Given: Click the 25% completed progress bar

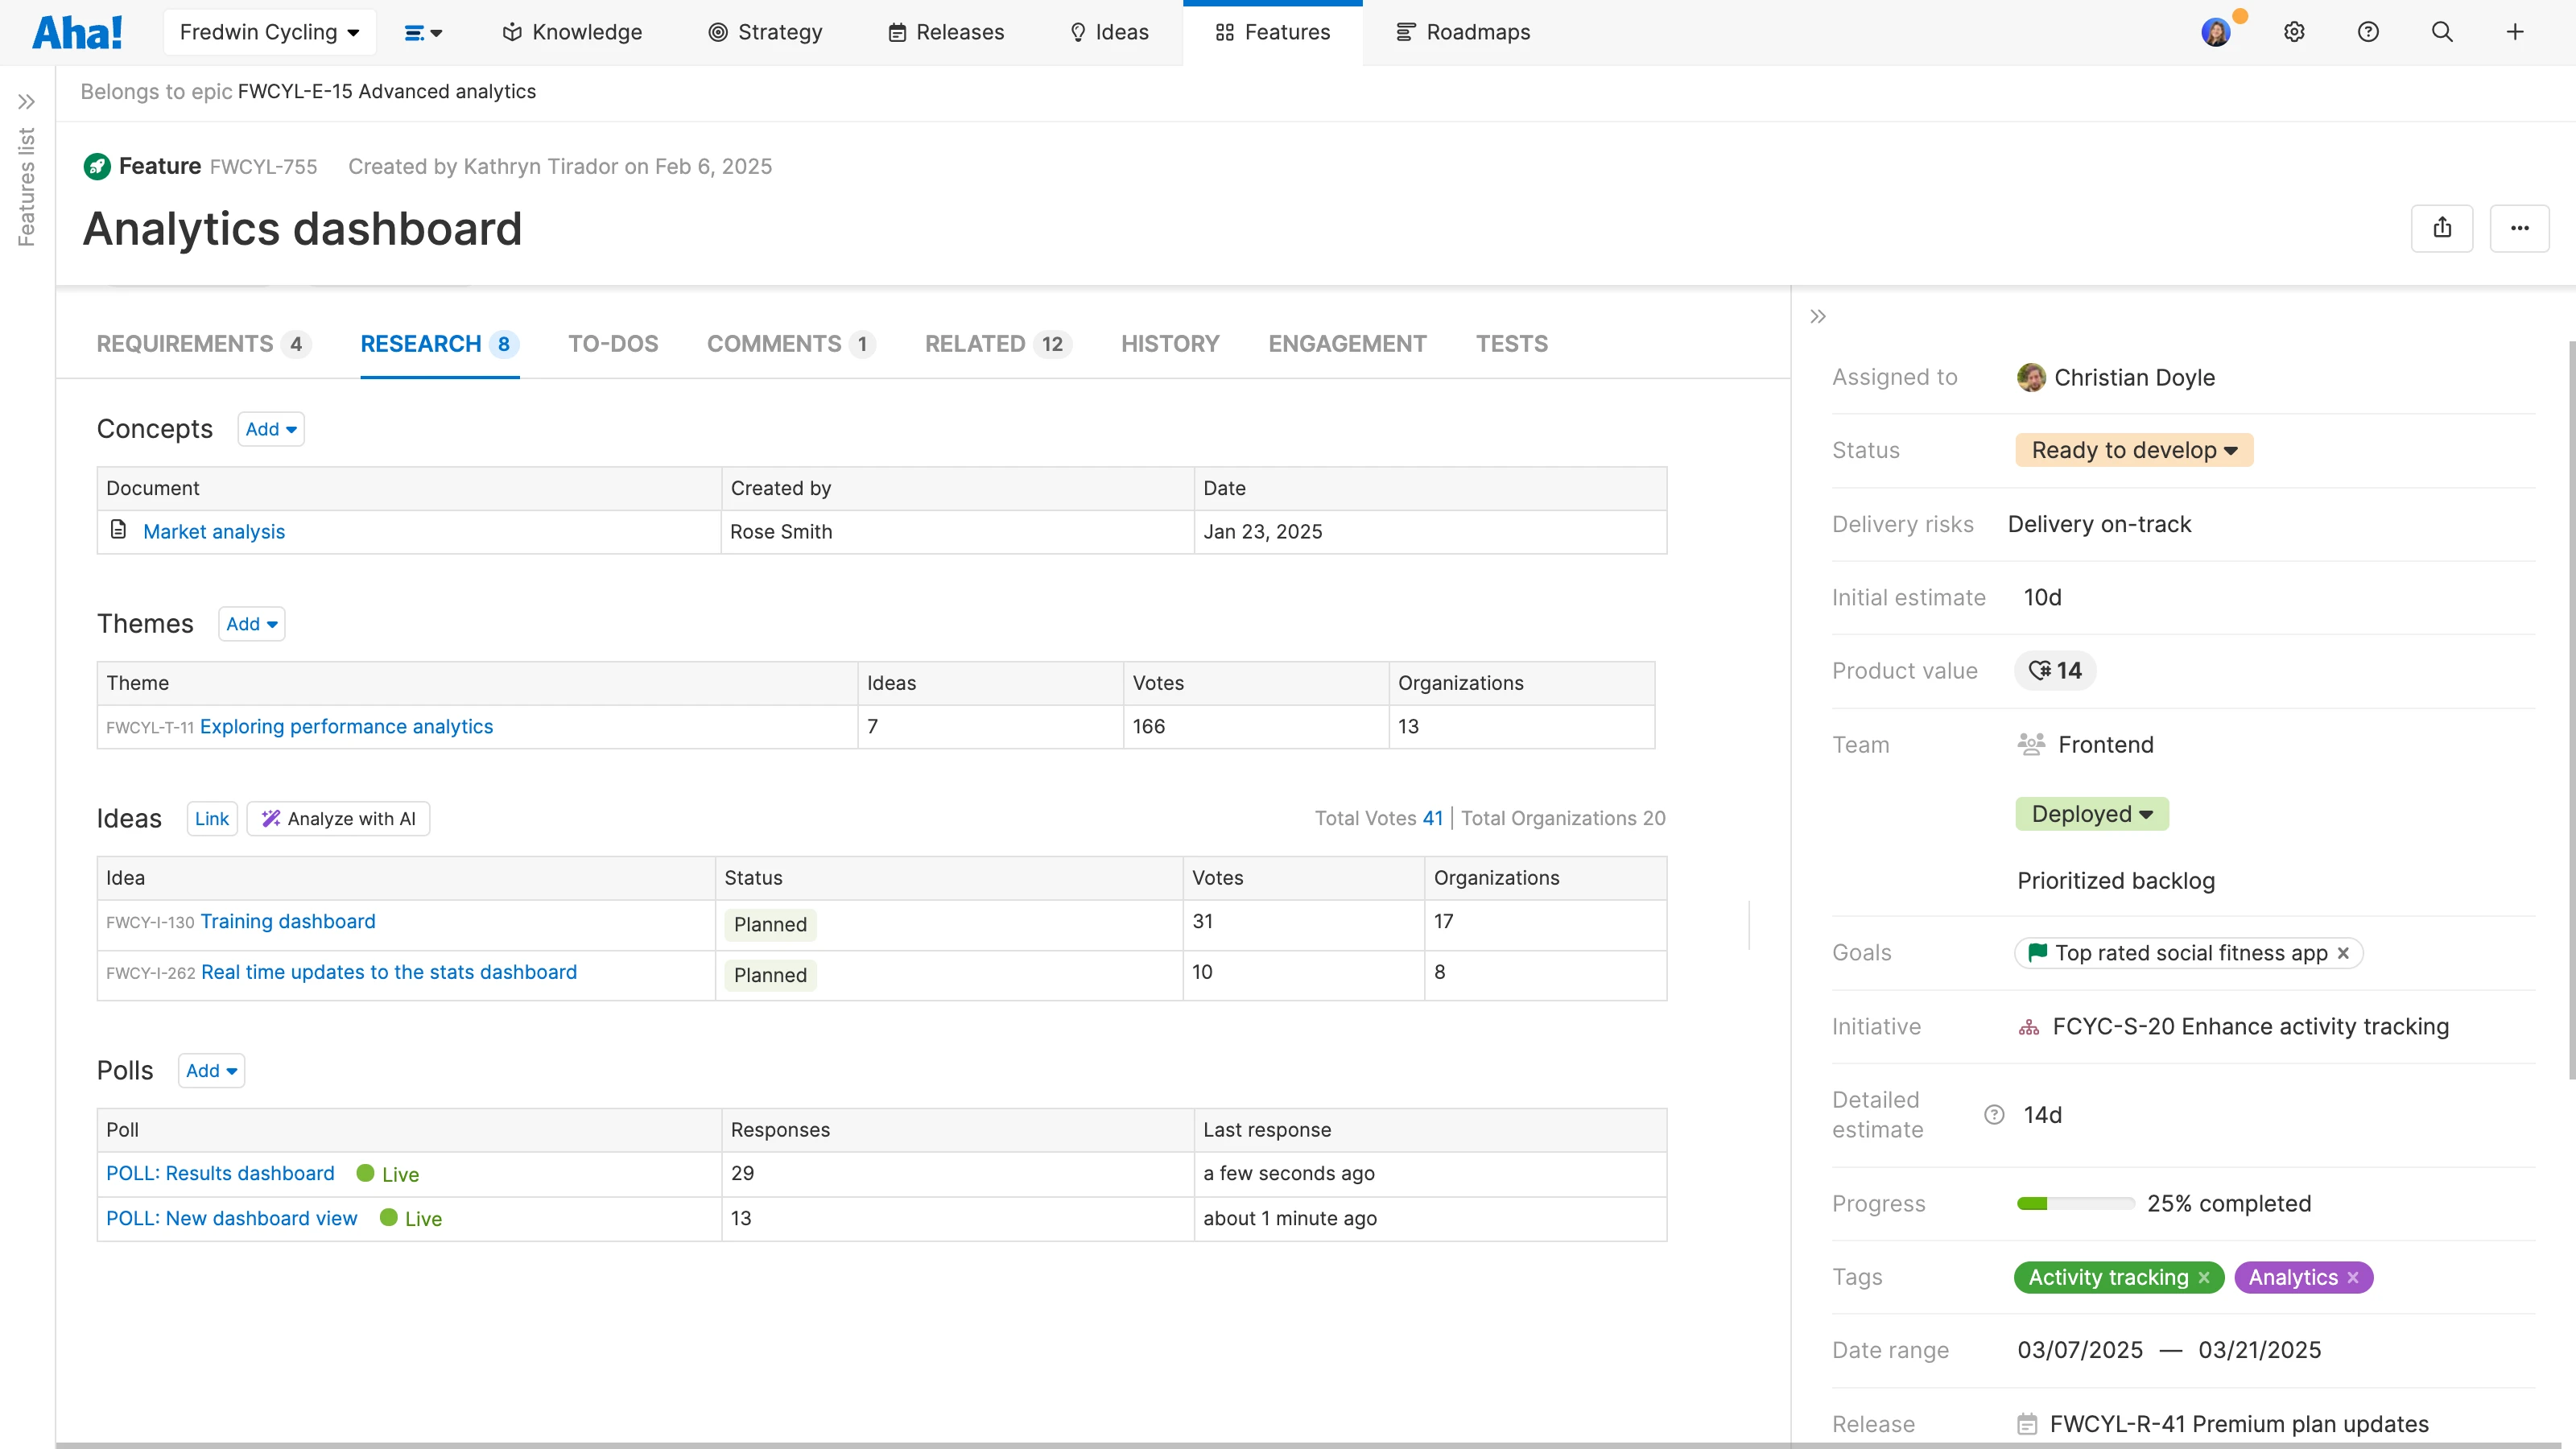Looking at the screenshot, I should point(2074,1203).
